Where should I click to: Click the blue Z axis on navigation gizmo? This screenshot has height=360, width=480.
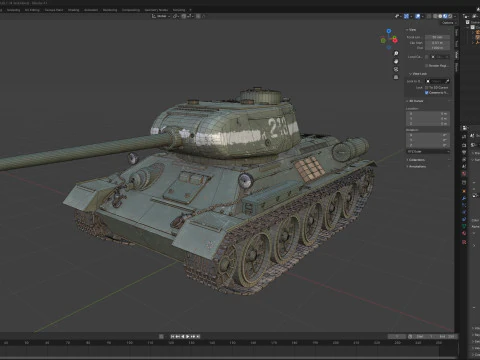coord(389,31)
